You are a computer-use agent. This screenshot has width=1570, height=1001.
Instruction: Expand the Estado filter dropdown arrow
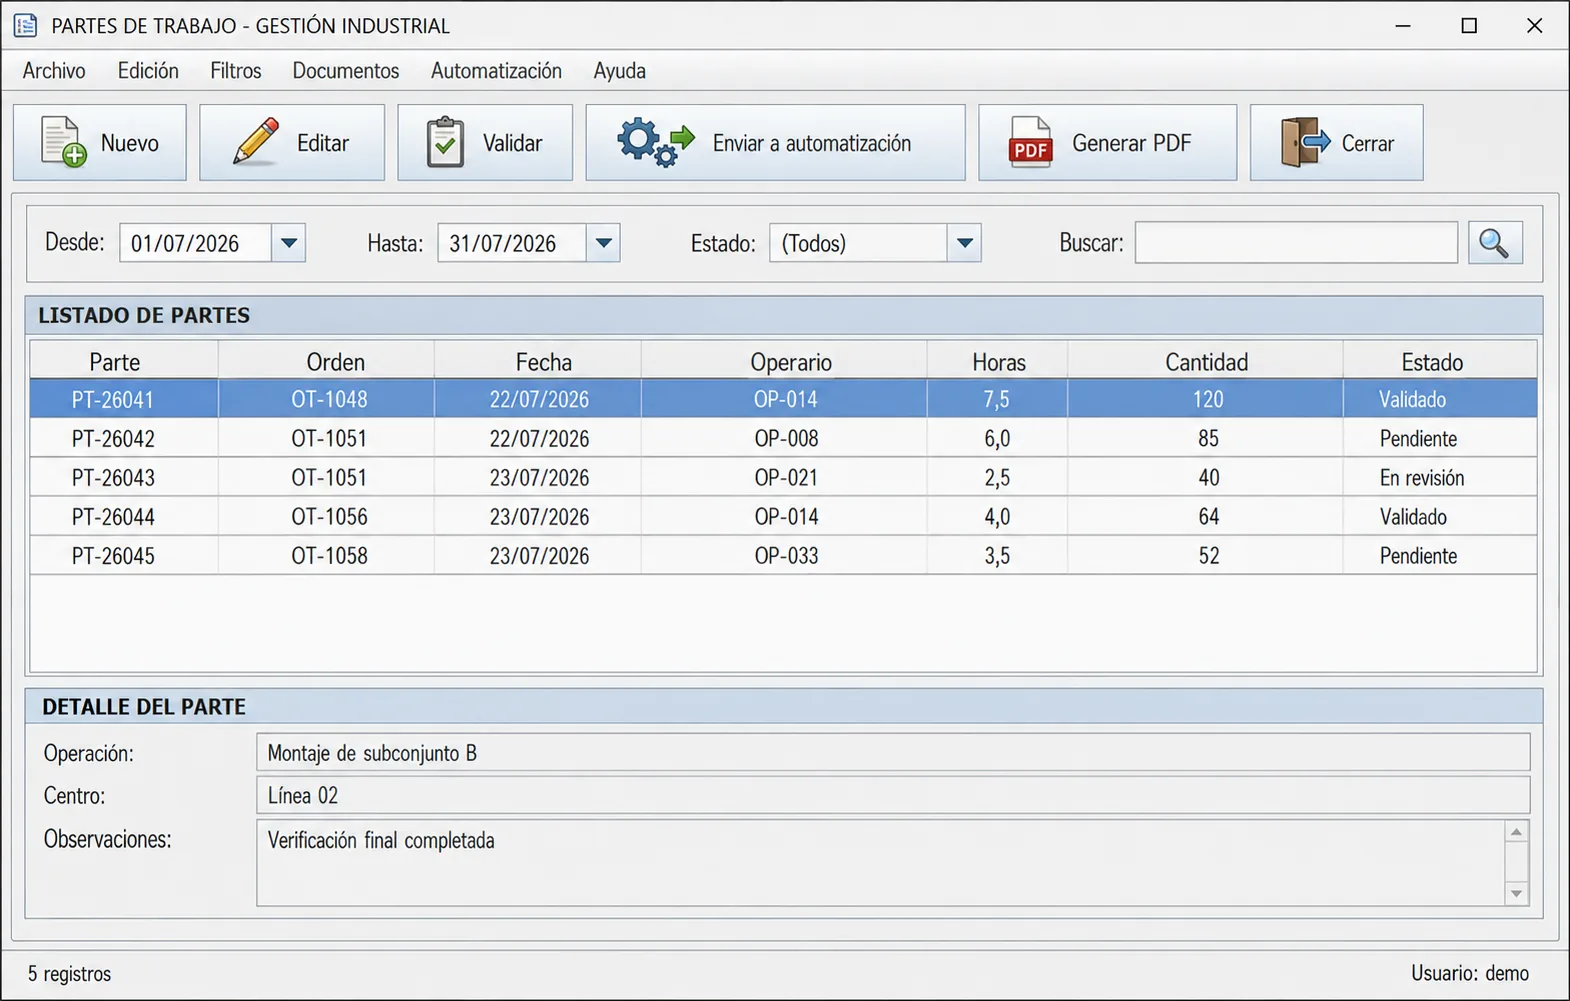pos(964,243)
